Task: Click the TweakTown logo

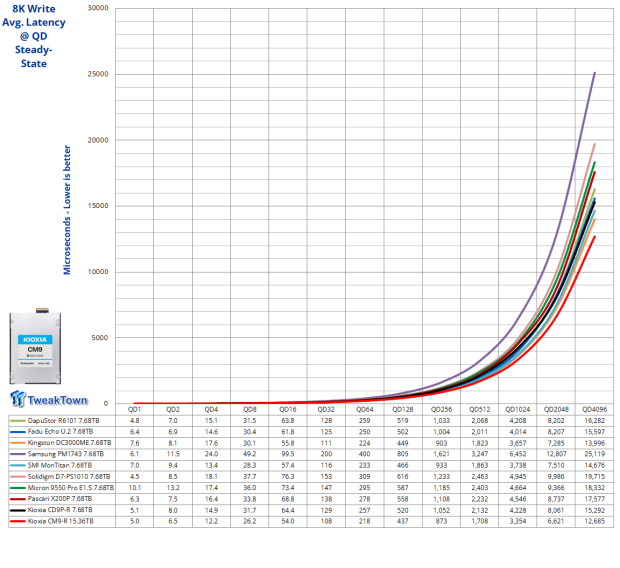Action: tap(48, 399)
